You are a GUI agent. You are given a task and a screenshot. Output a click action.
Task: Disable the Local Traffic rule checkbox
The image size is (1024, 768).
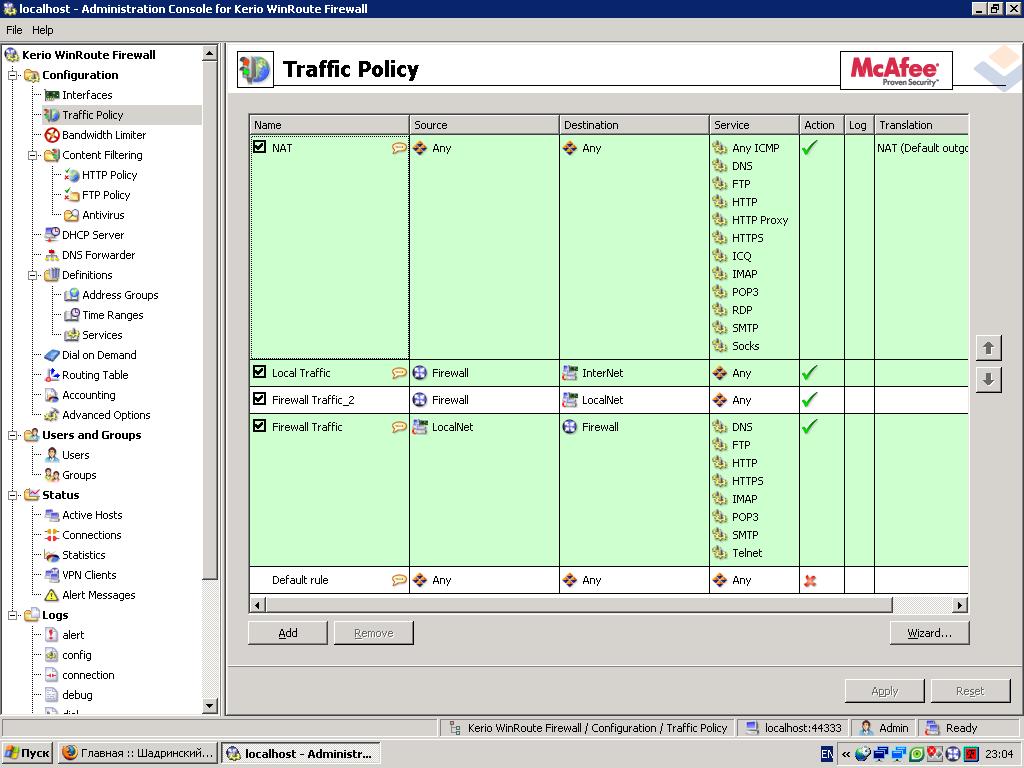(259, 372)
